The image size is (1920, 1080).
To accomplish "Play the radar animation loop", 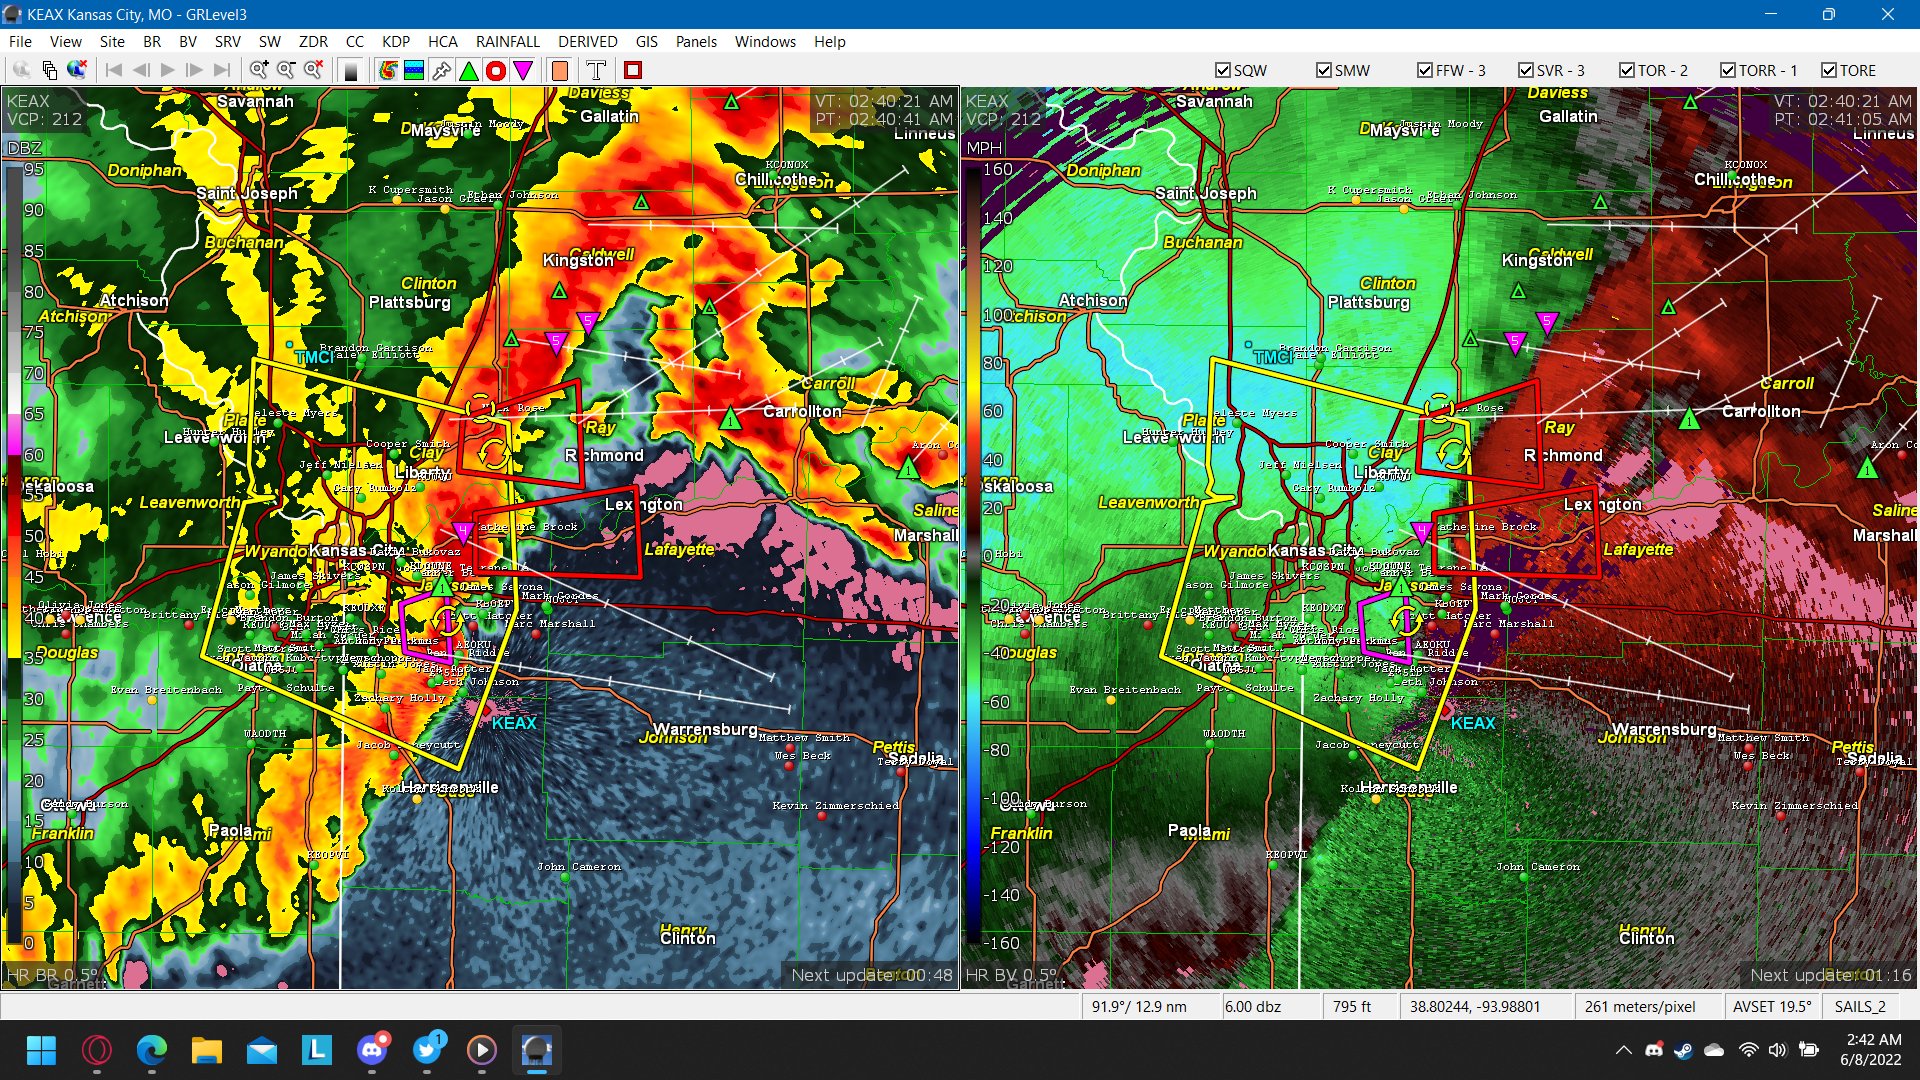I will coord(167,70).
